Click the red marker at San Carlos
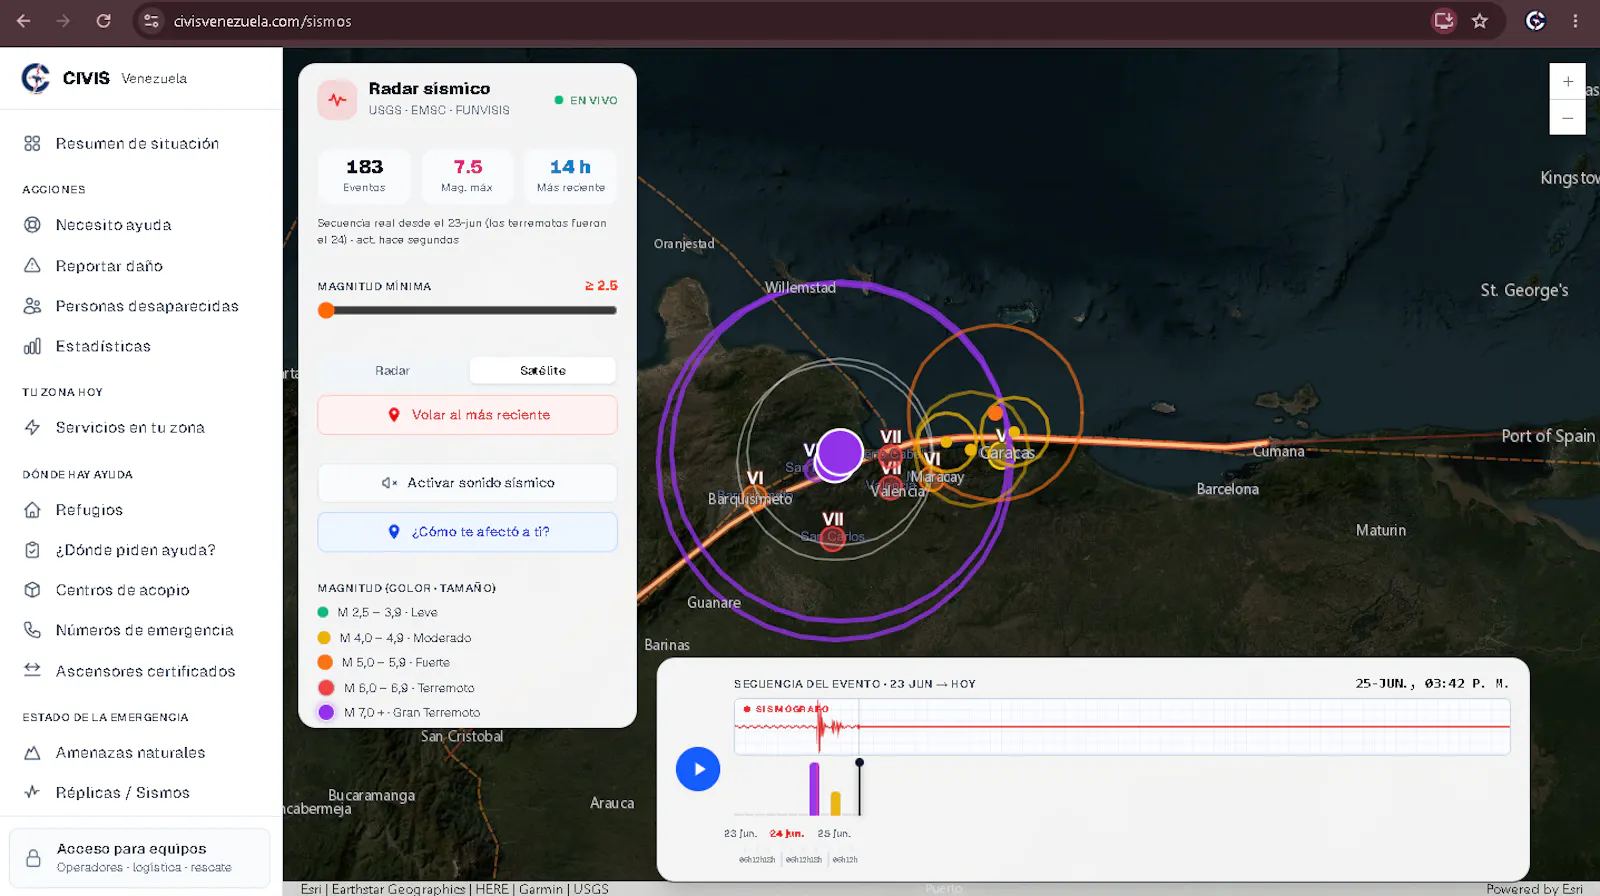 832,540
